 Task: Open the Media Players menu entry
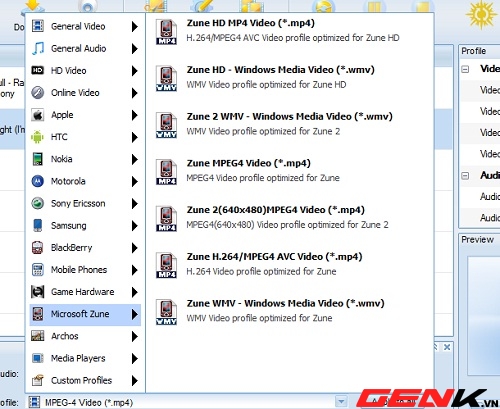[x=85, y=358]
